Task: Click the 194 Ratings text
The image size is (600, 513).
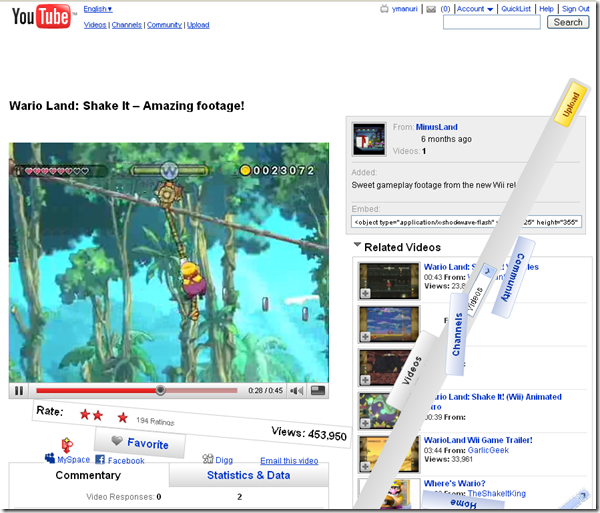Action: (155, 421)
